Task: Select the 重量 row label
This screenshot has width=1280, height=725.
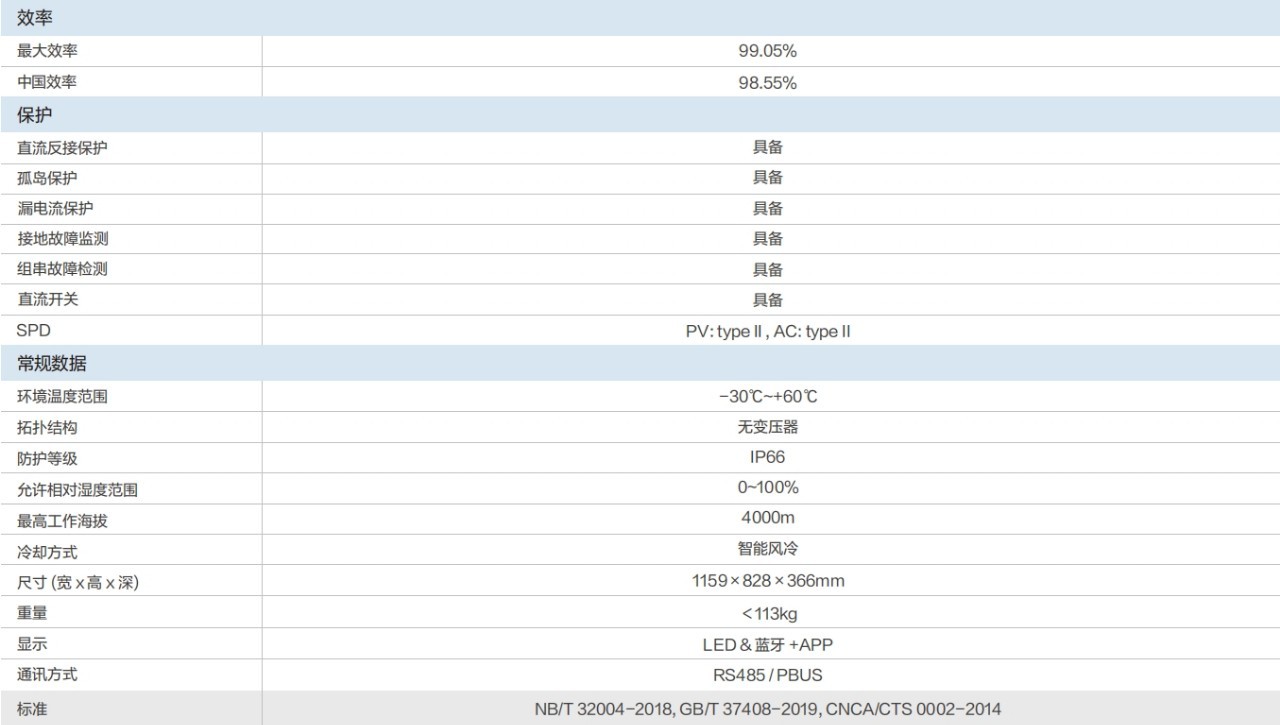Action: [x=32, y=613]
